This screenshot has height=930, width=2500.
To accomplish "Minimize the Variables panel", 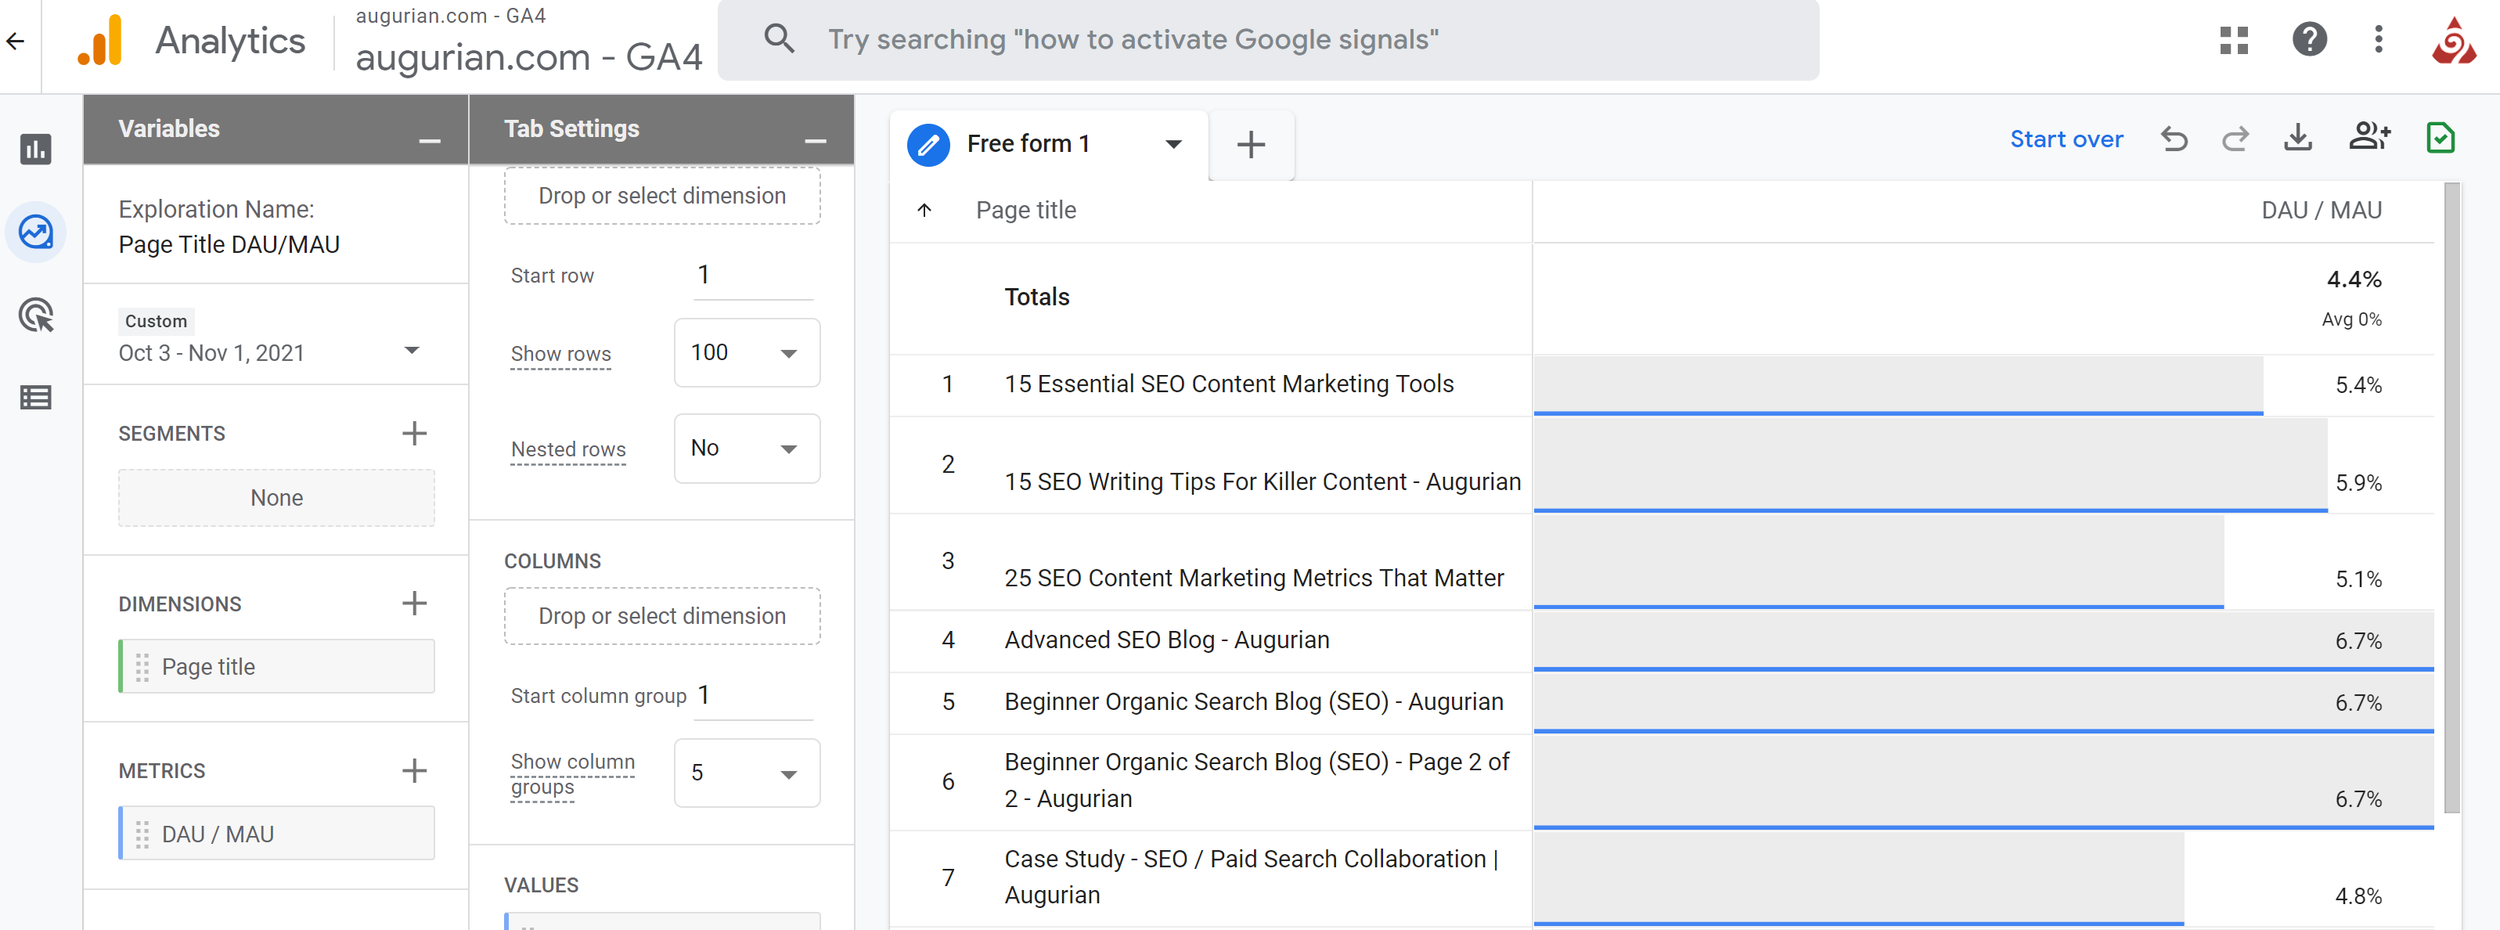I will click(x=430, y=141).
